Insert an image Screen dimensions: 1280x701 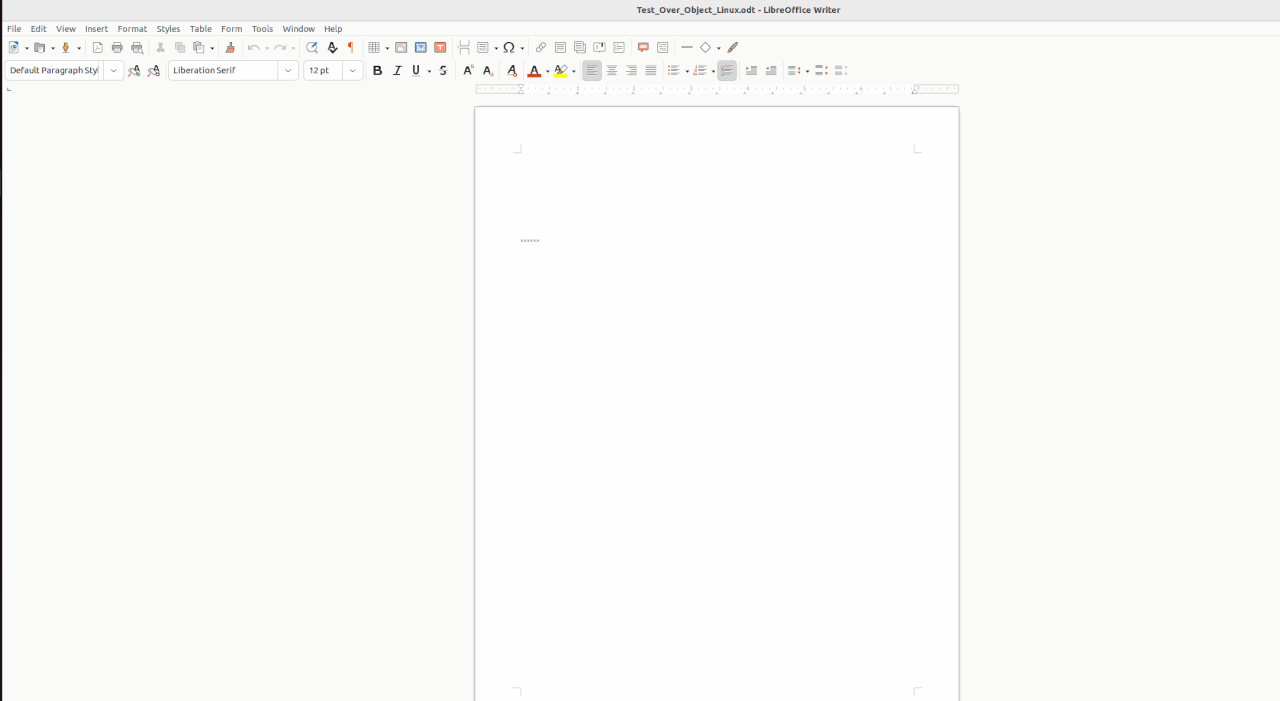(401, 47)
